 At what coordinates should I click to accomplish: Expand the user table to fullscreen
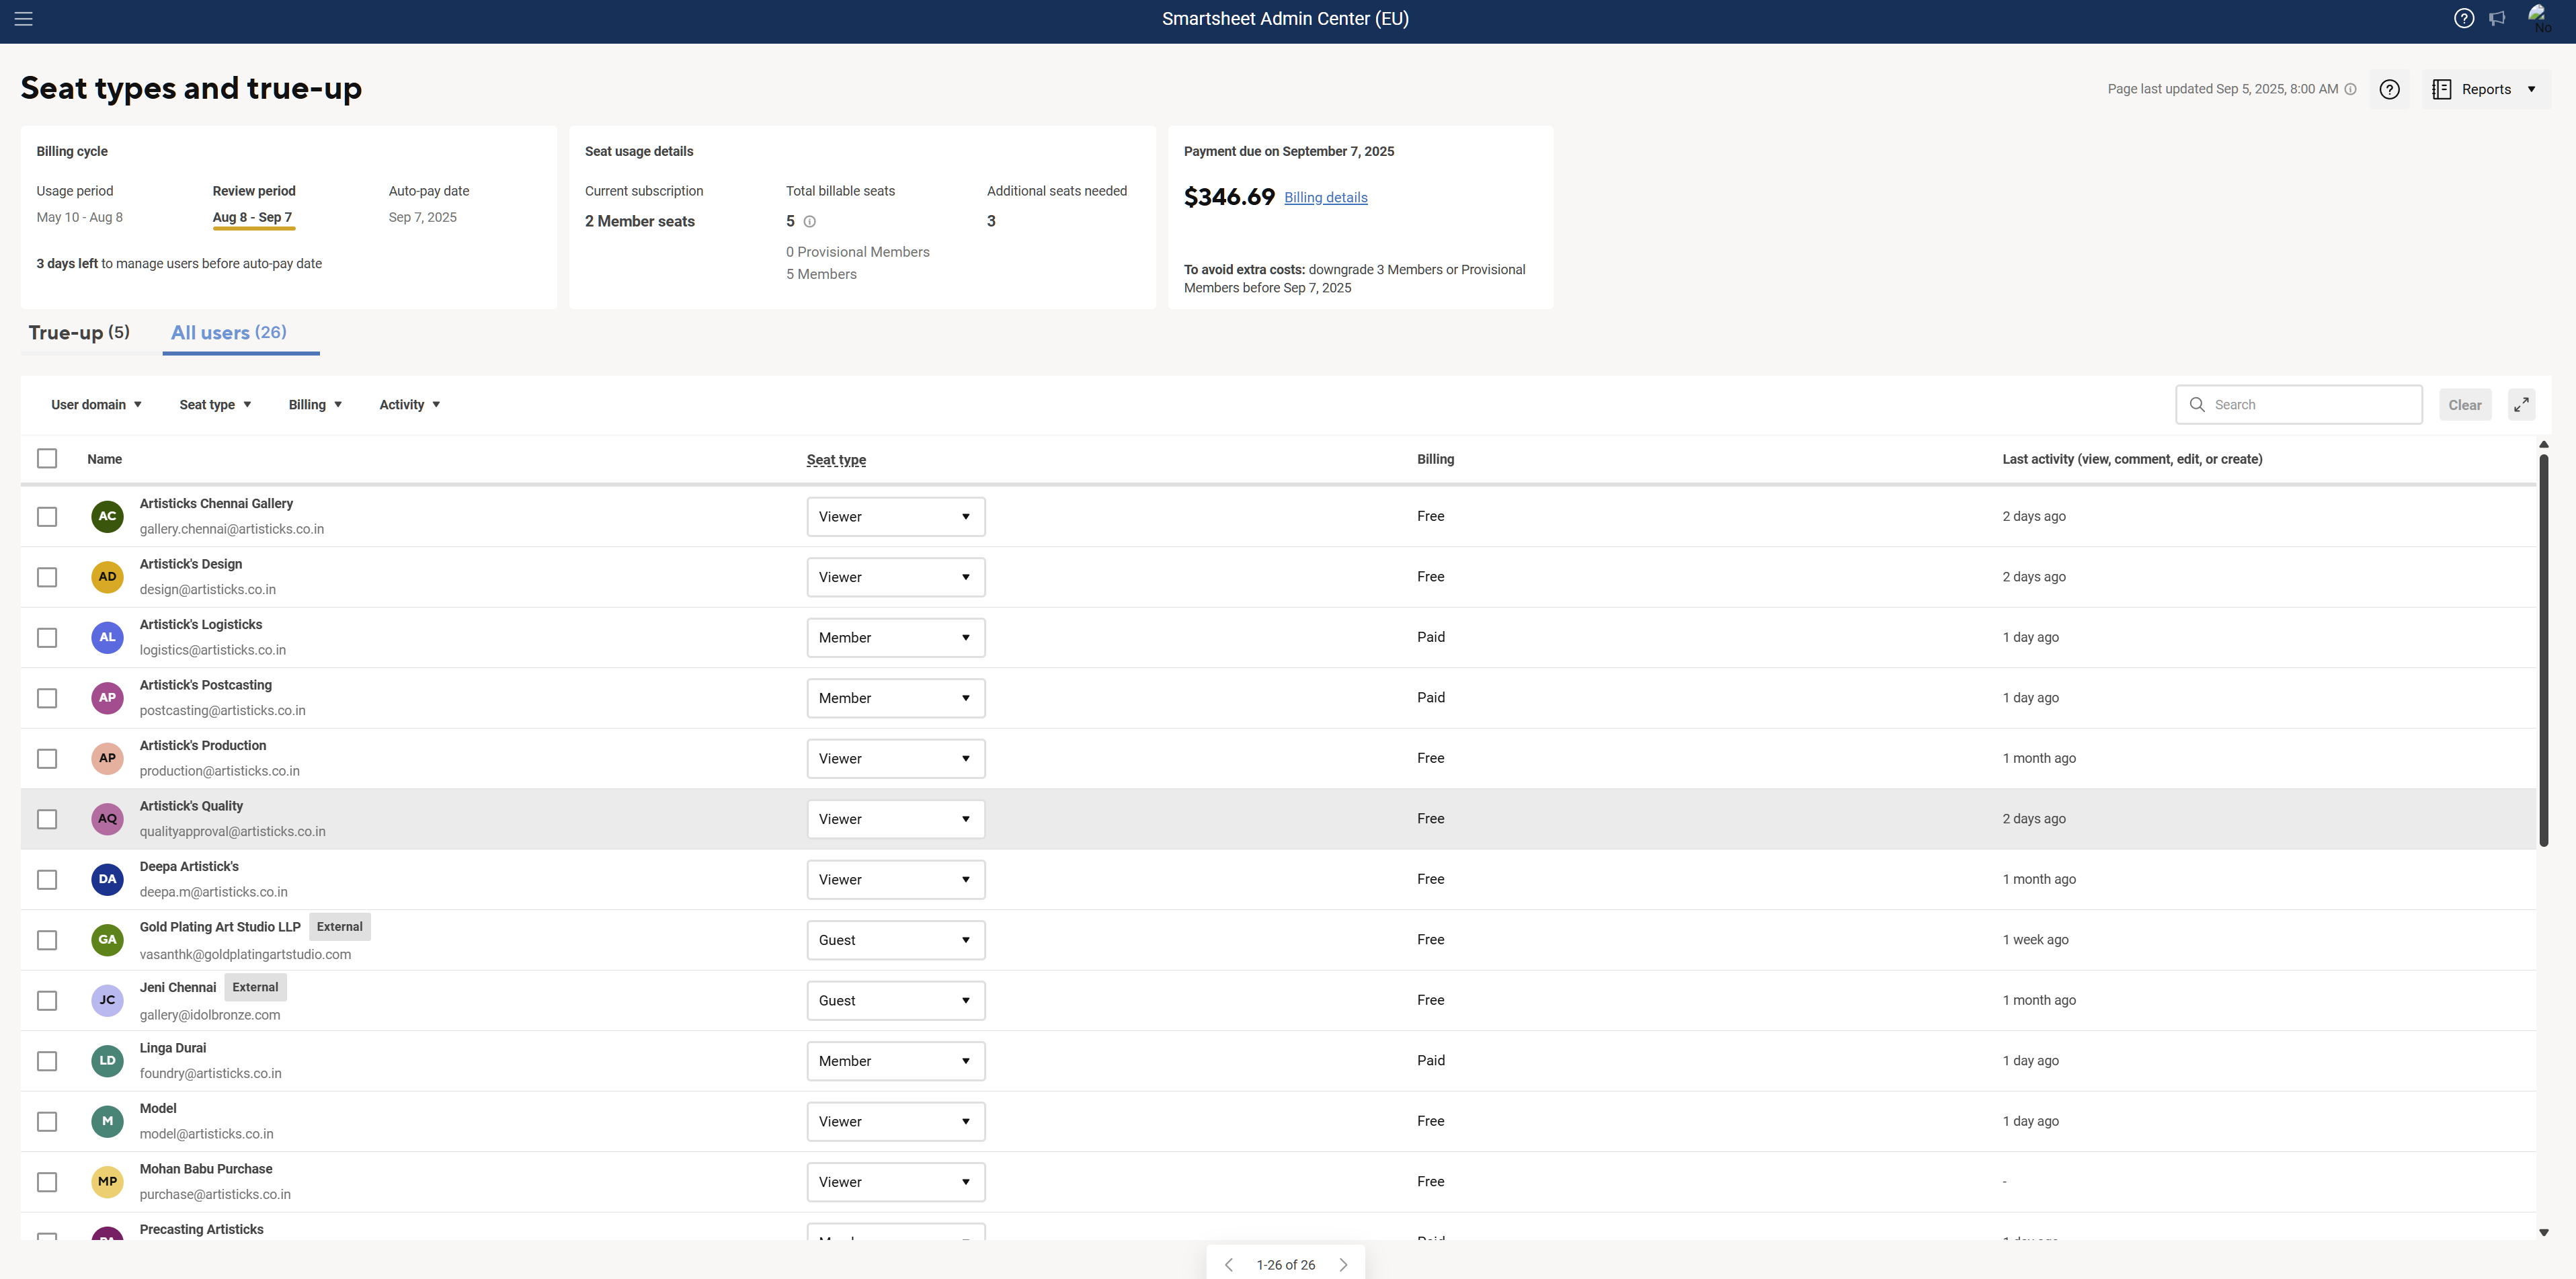pos(2521,404)
